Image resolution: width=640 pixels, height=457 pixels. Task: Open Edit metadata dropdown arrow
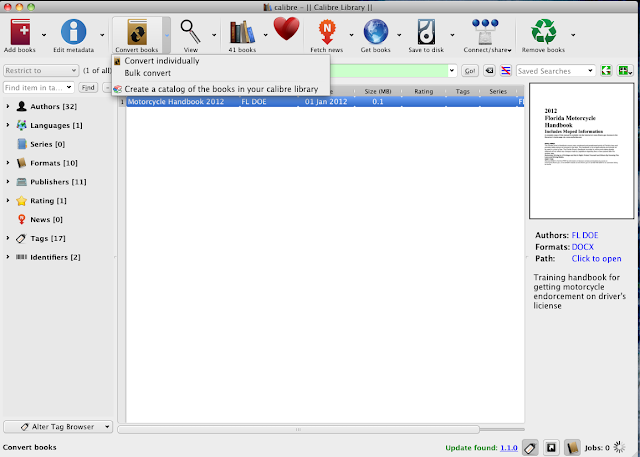(102, 35)
